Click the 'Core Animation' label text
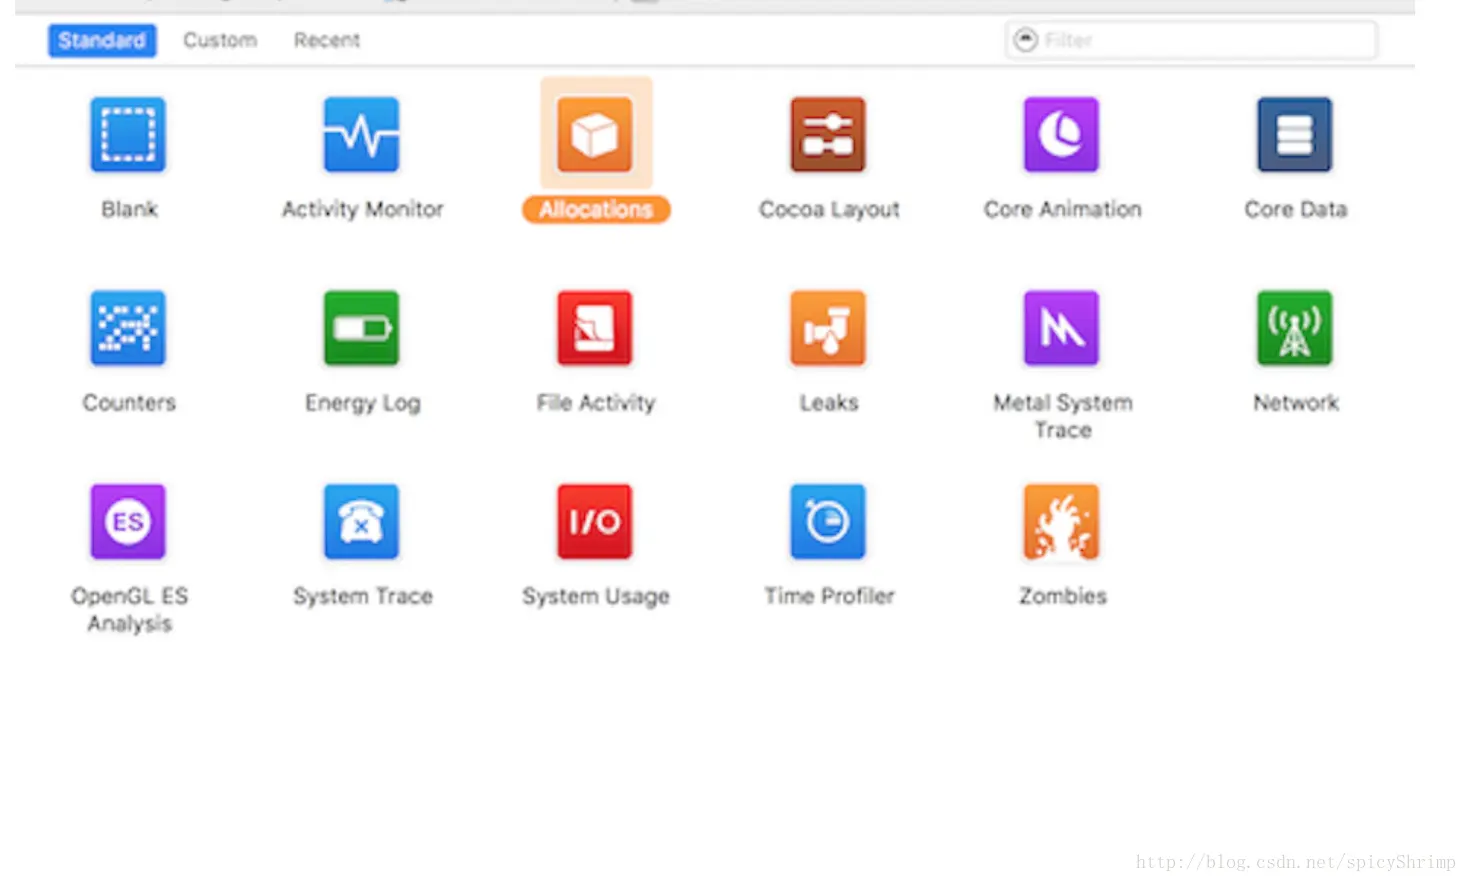 [1062, 209]
